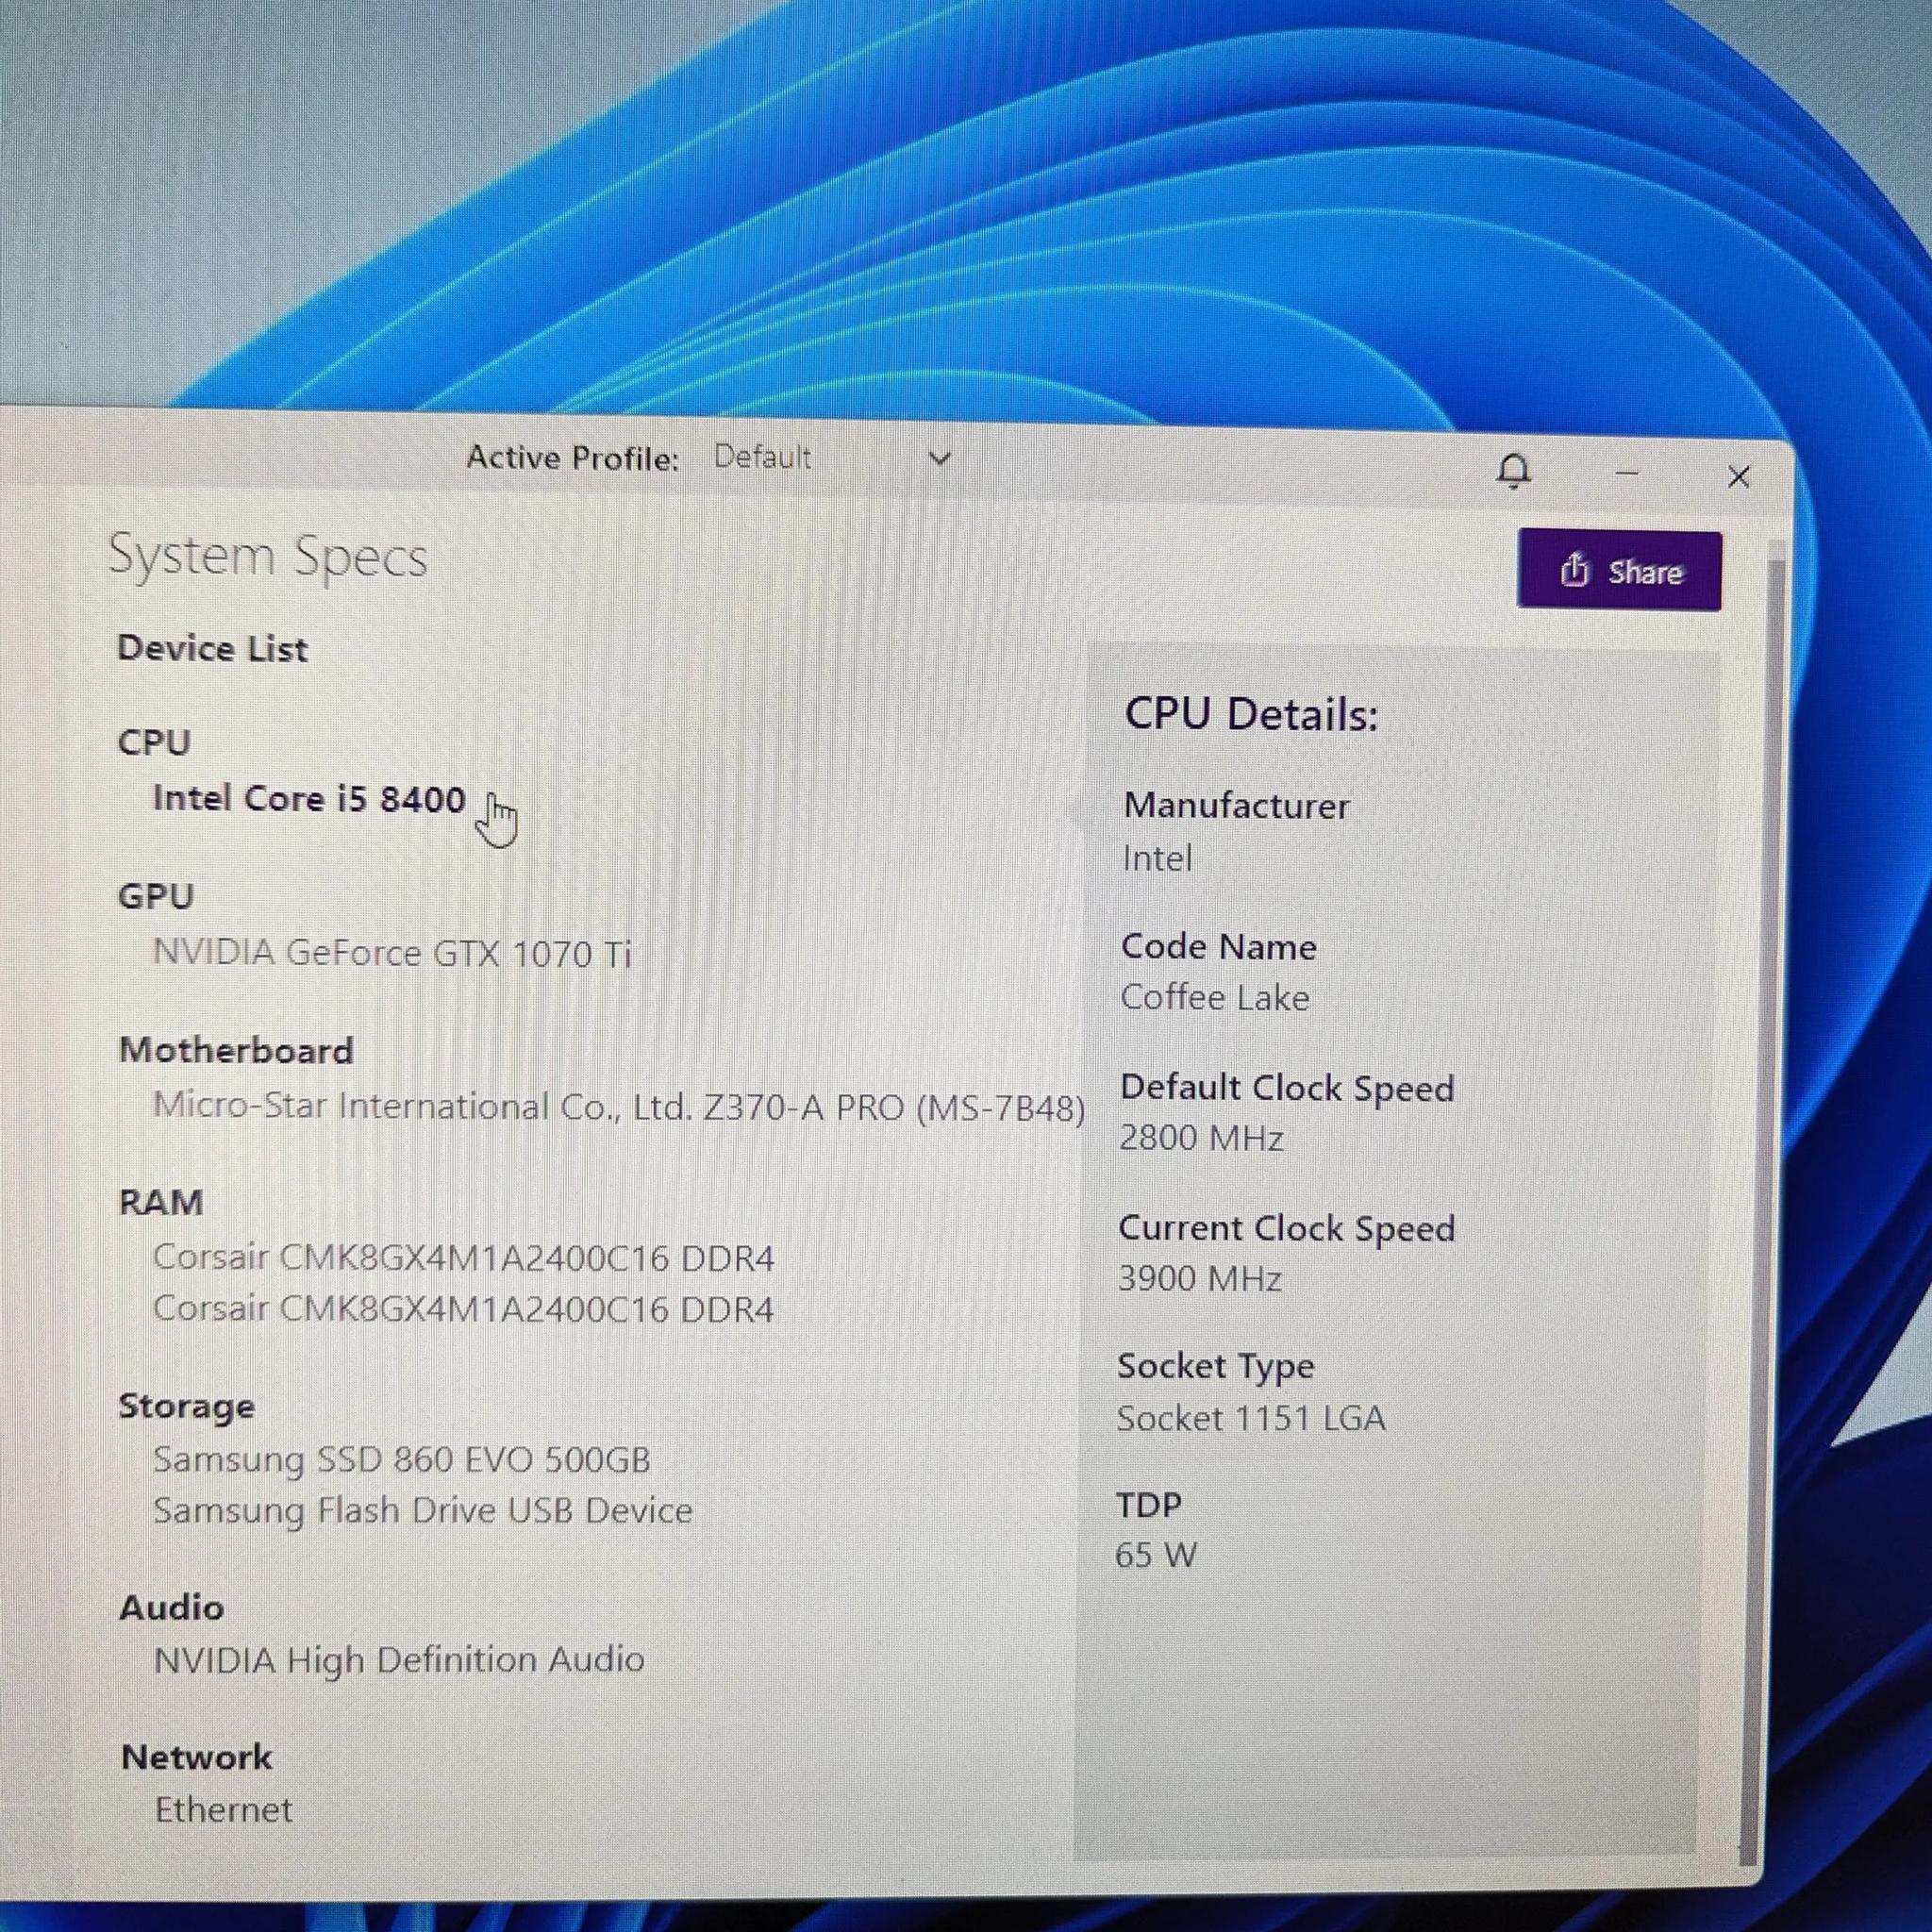Select Samsung Flash Drive USB Device entry
This screenshot has width=1932, height=1932.
pyautogui.click(x=422, y=1510)
